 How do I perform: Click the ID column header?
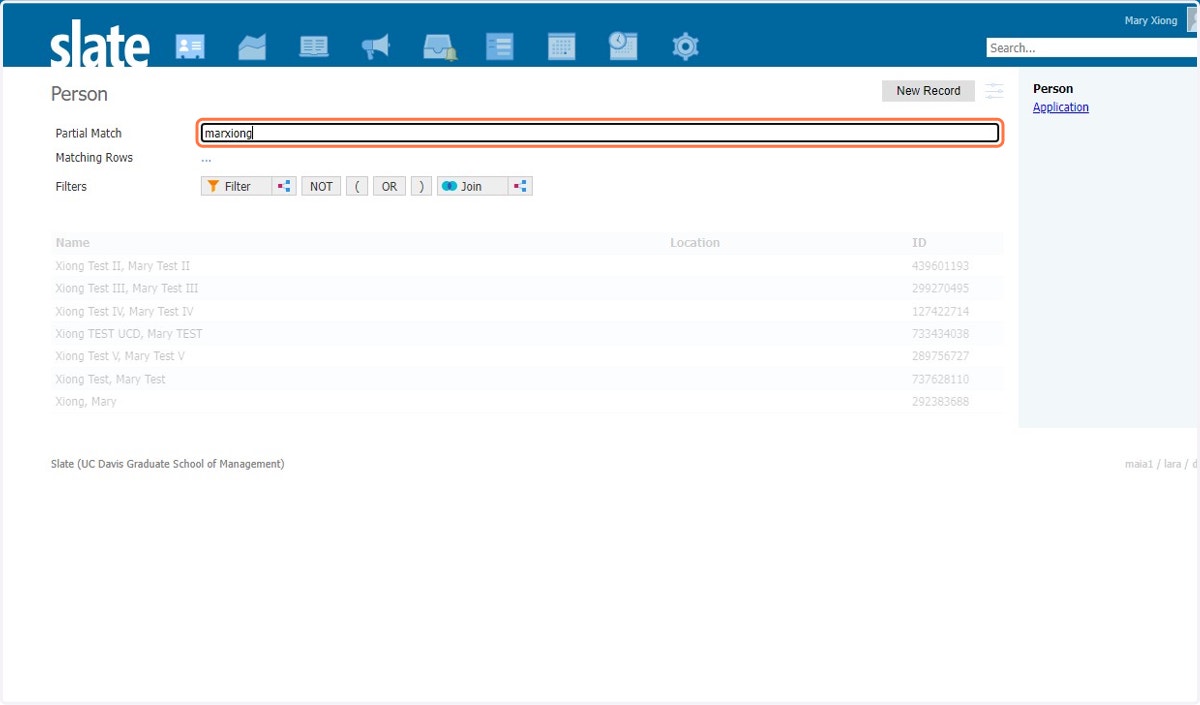(919, 243)
